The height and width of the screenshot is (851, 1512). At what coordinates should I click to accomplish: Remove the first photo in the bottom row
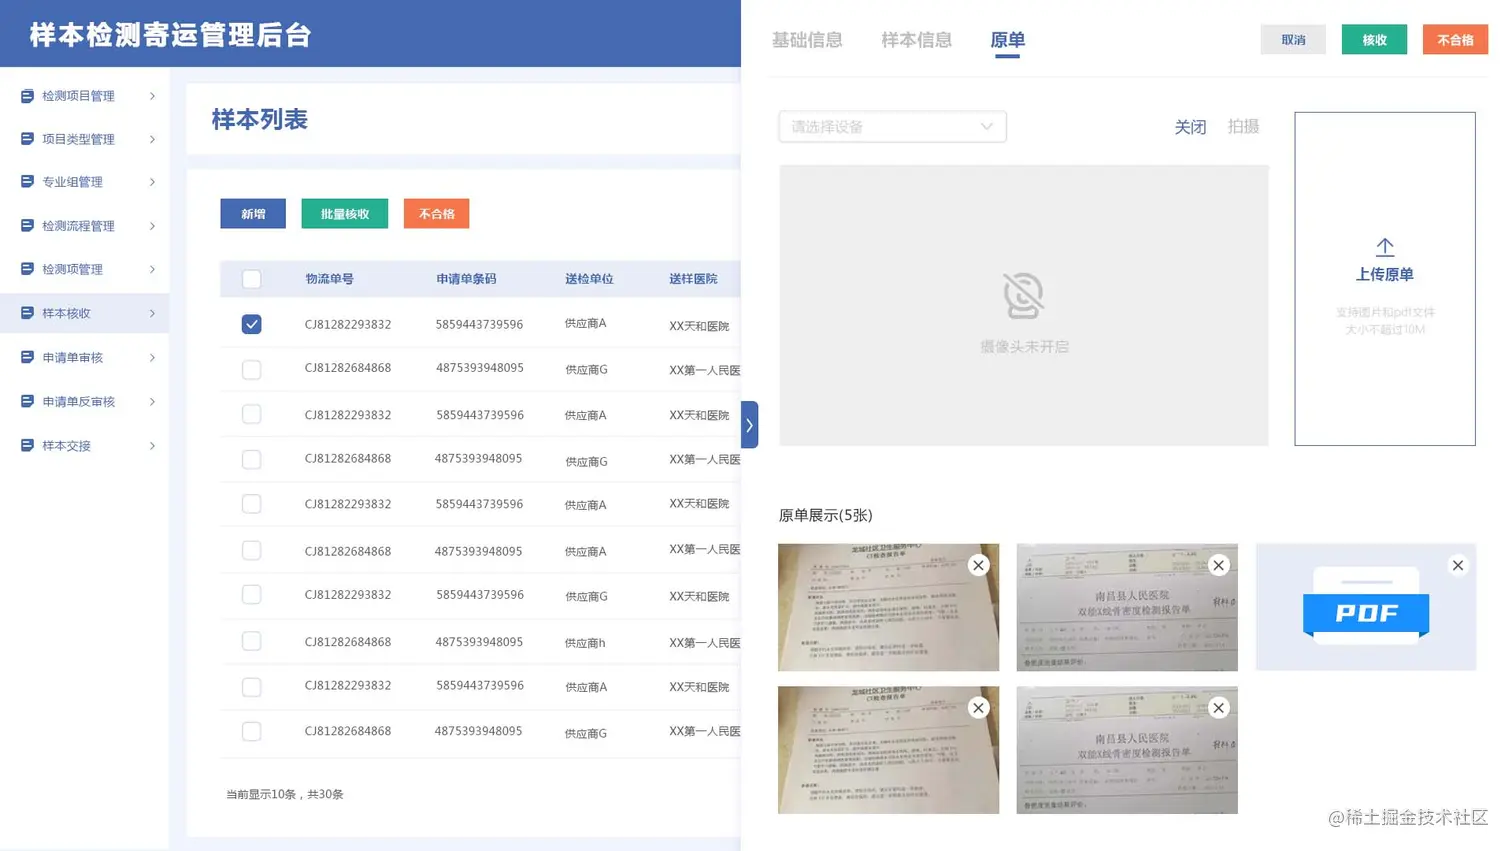coord(979,708)
